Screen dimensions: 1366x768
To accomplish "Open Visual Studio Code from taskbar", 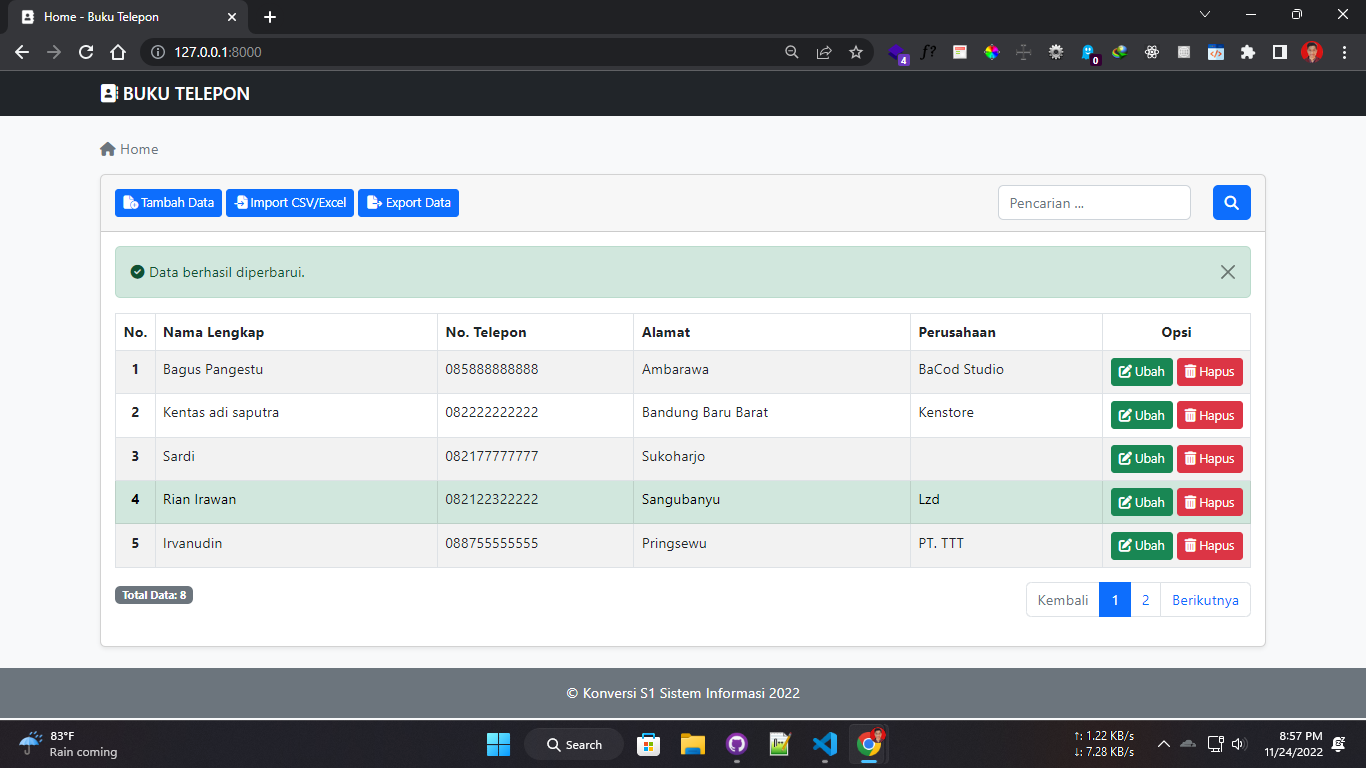I will (825, 744).
